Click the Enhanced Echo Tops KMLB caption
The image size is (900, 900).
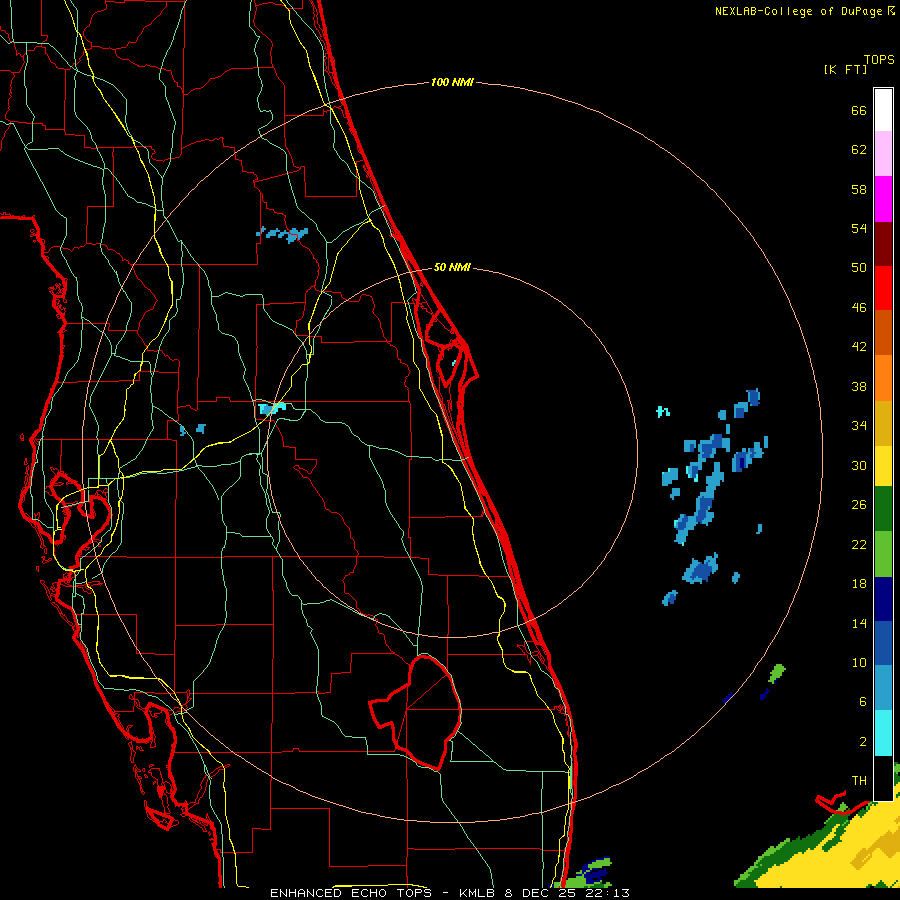[450, 893]
